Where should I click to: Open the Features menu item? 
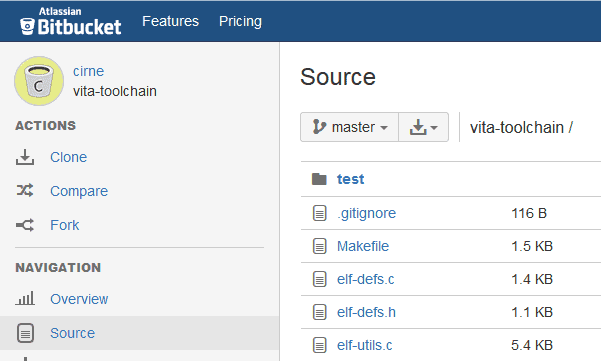pyautogui.click(x=171, y=21)
